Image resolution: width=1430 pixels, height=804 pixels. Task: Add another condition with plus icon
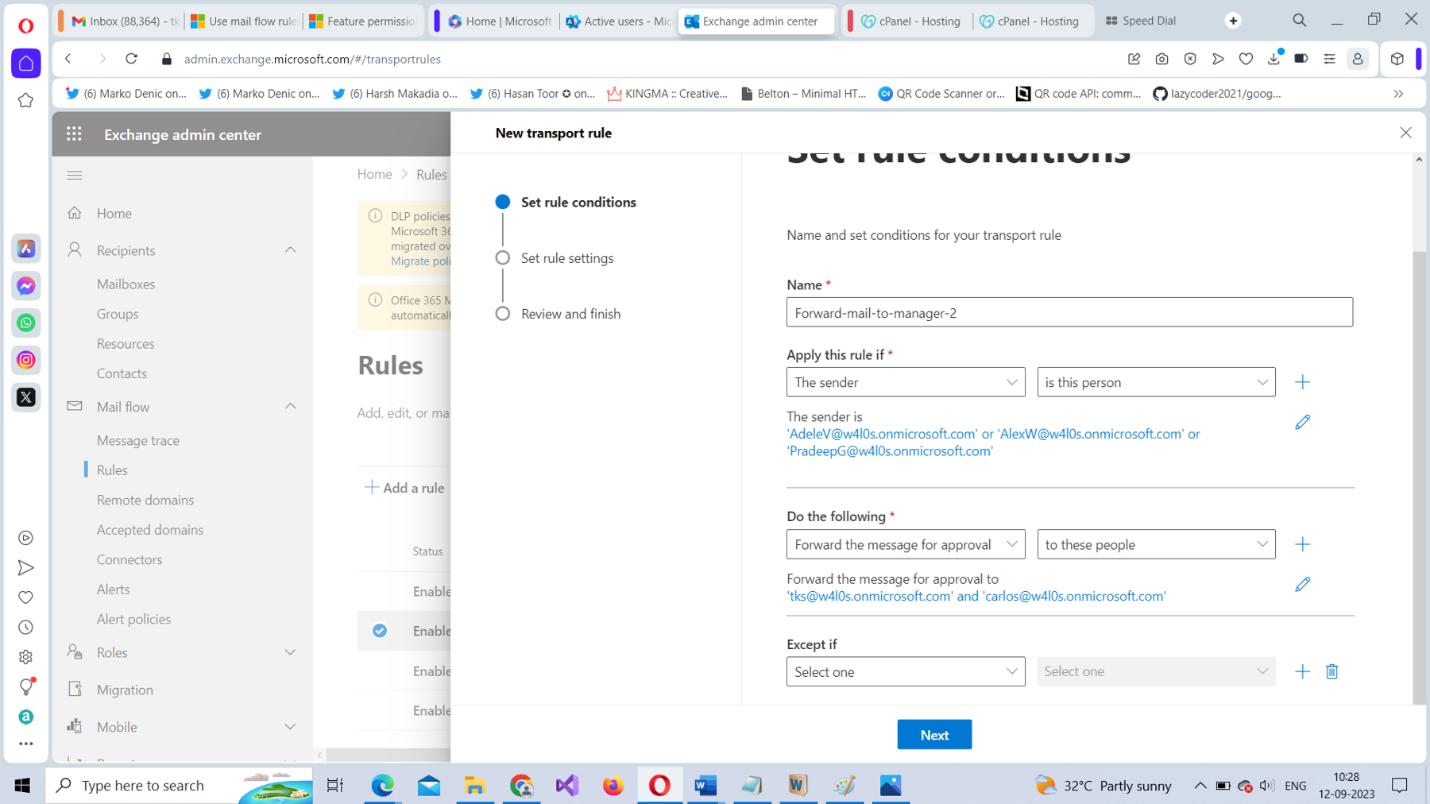click(x=1302, y=382)
